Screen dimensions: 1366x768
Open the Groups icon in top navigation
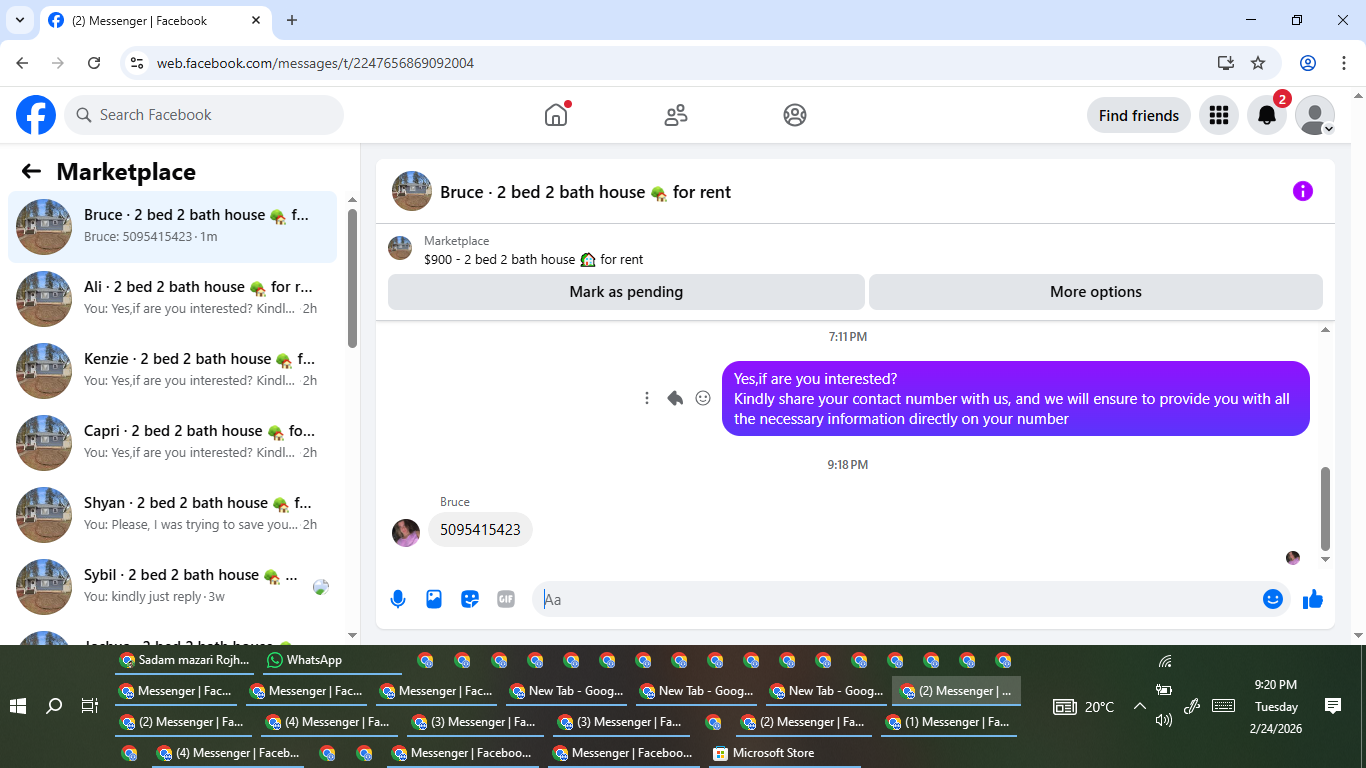point(795,115)
